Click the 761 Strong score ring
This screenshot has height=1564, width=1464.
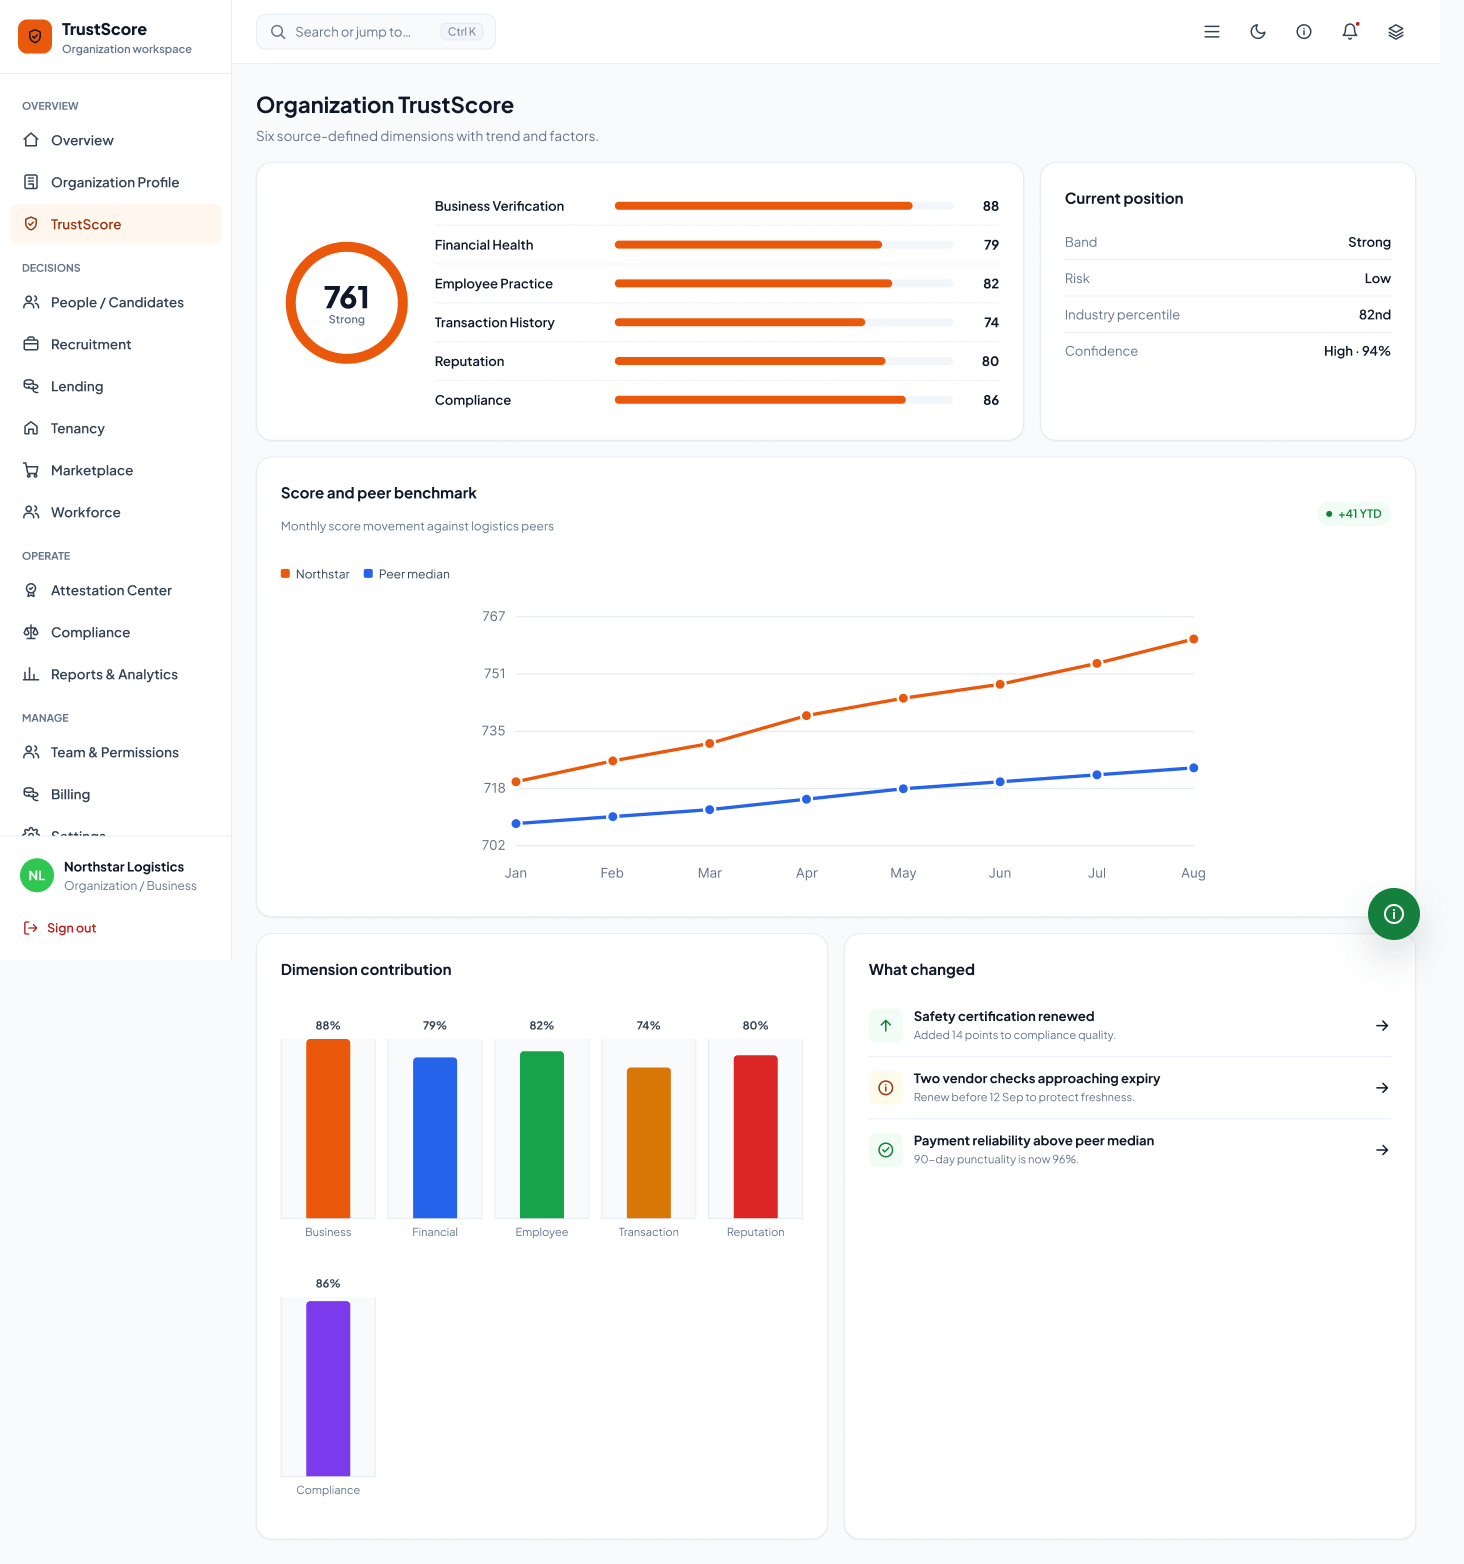click(x=347, y=303)
